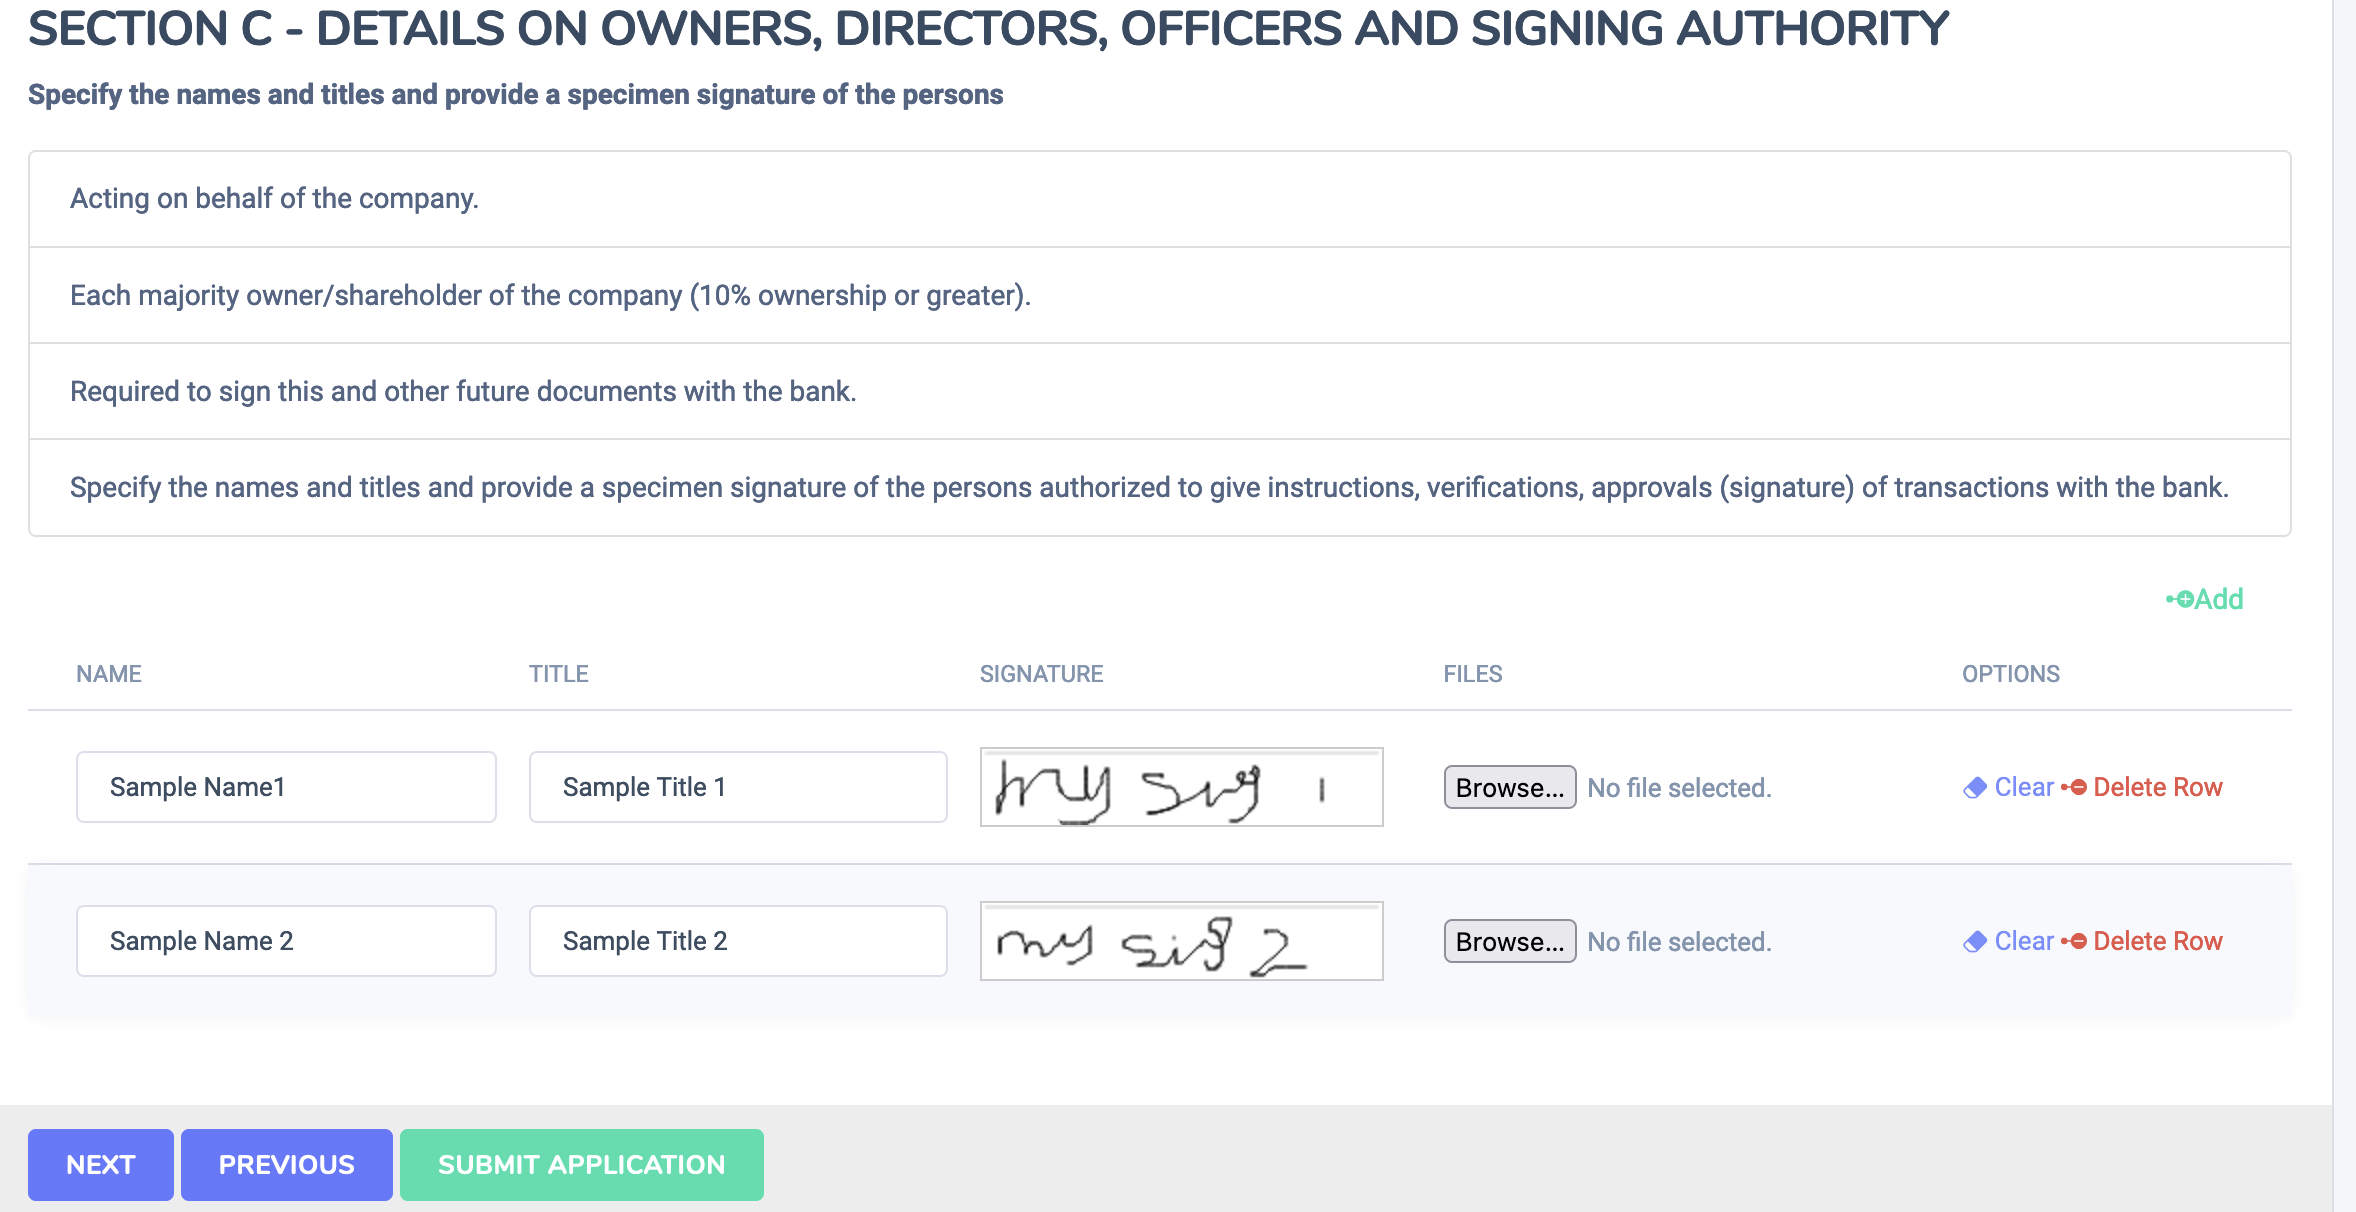Click red minus delete icon, second row
The height and width of the screenshot is (1212, 2356).
pyautogui.click(x=2076, y=942)
